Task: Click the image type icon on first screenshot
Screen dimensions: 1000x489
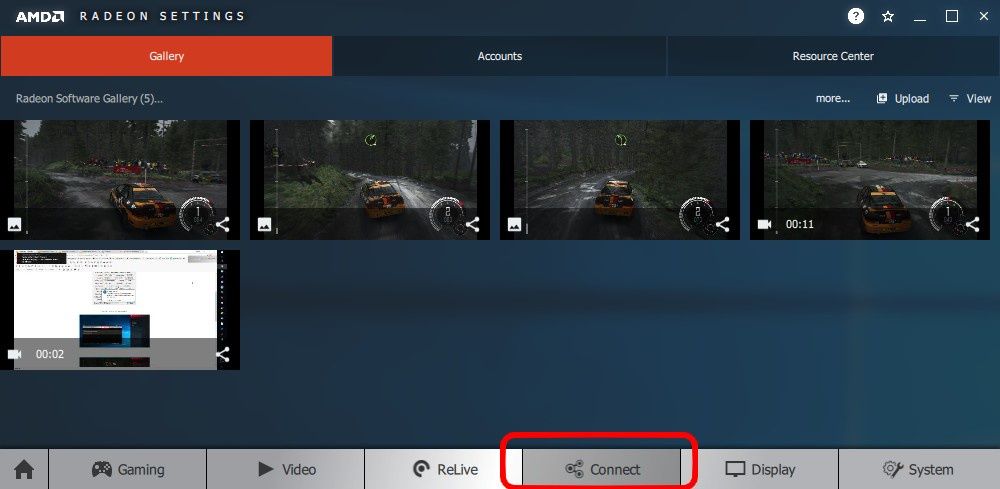Action: coord(14,224)
